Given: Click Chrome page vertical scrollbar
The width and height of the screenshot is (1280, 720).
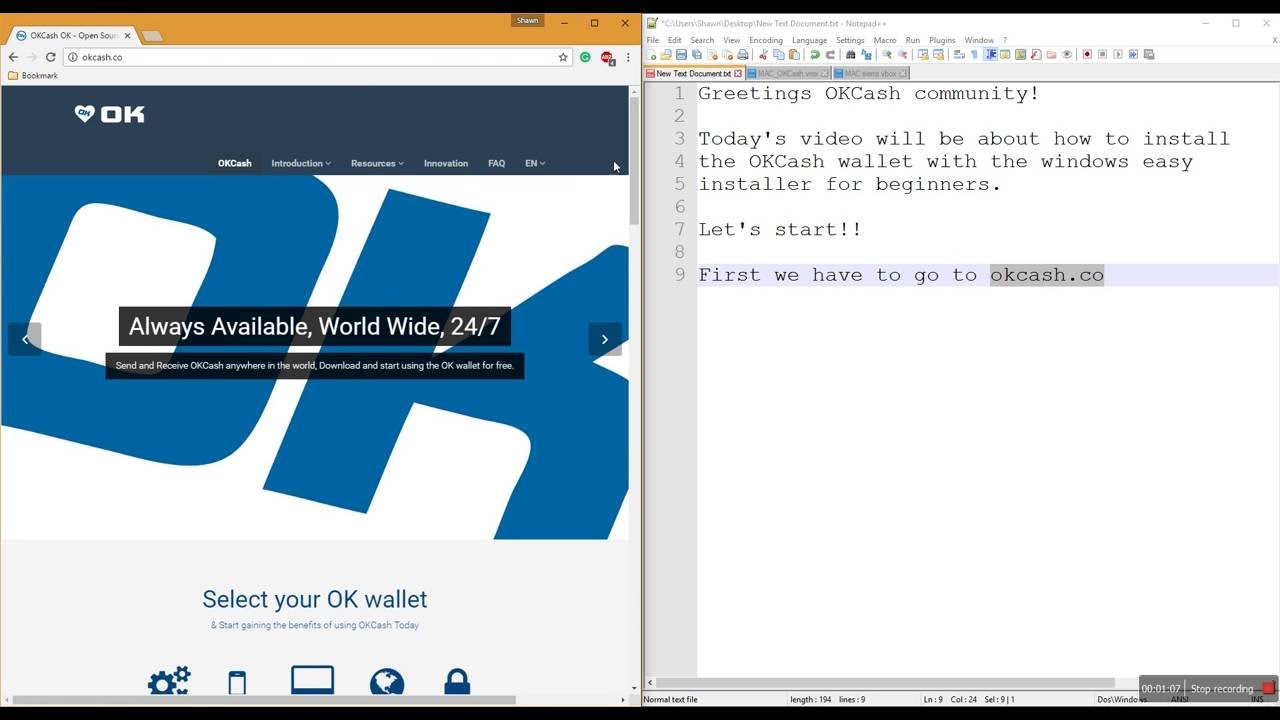Looking at the screenshot, I should [634, 162].
